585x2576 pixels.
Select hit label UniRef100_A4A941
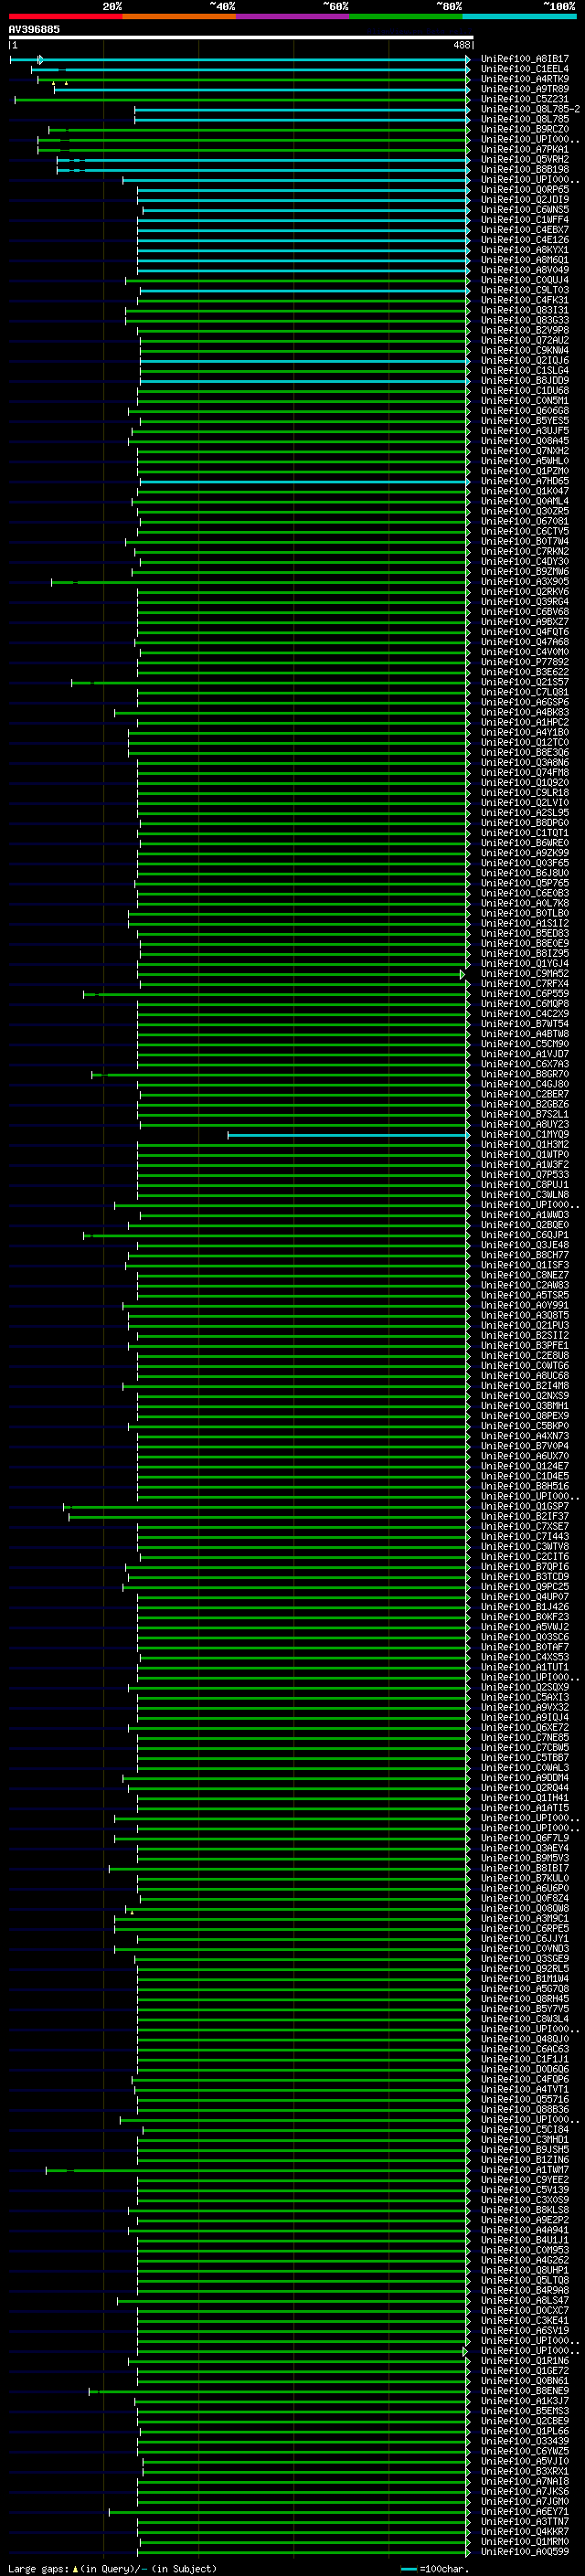tap(524, 2230)
